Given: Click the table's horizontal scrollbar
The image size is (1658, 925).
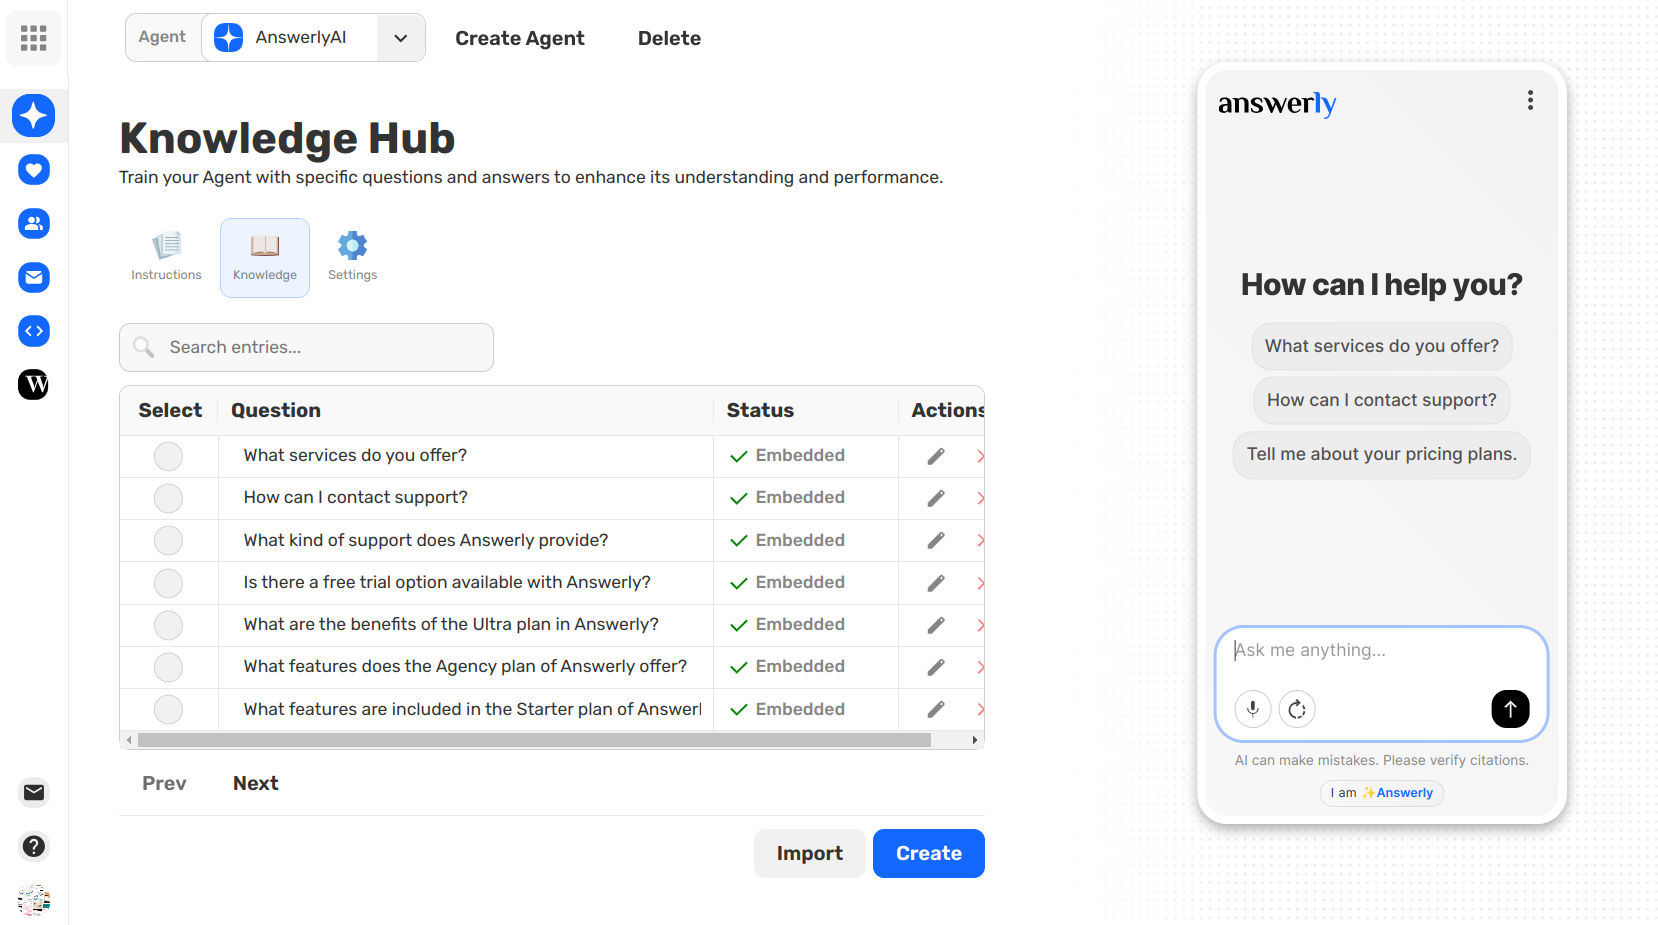Looking at the screenshot, I should (534, 740).
